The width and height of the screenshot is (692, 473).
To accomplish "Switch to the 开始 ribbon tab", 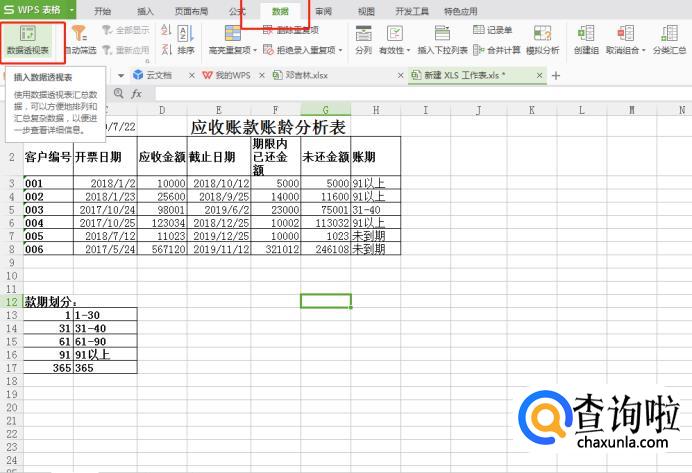I will (102, 11).
